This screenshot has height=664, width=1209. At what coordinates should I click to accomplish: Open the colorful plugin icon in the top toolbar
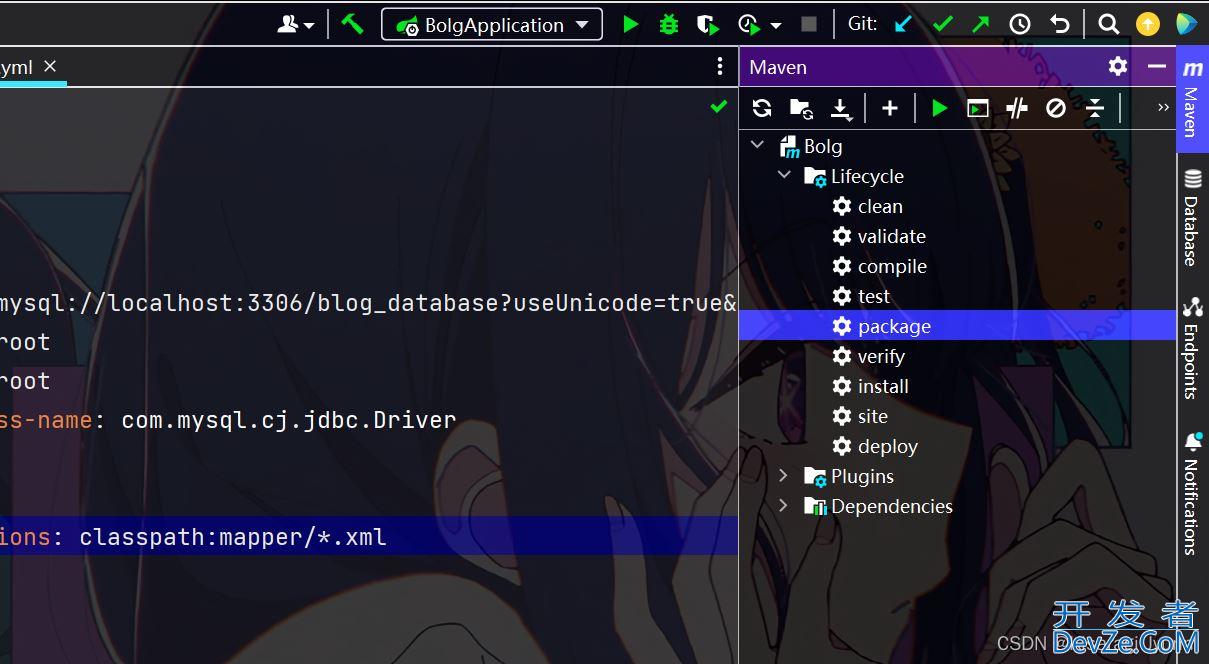point(1186,24)
